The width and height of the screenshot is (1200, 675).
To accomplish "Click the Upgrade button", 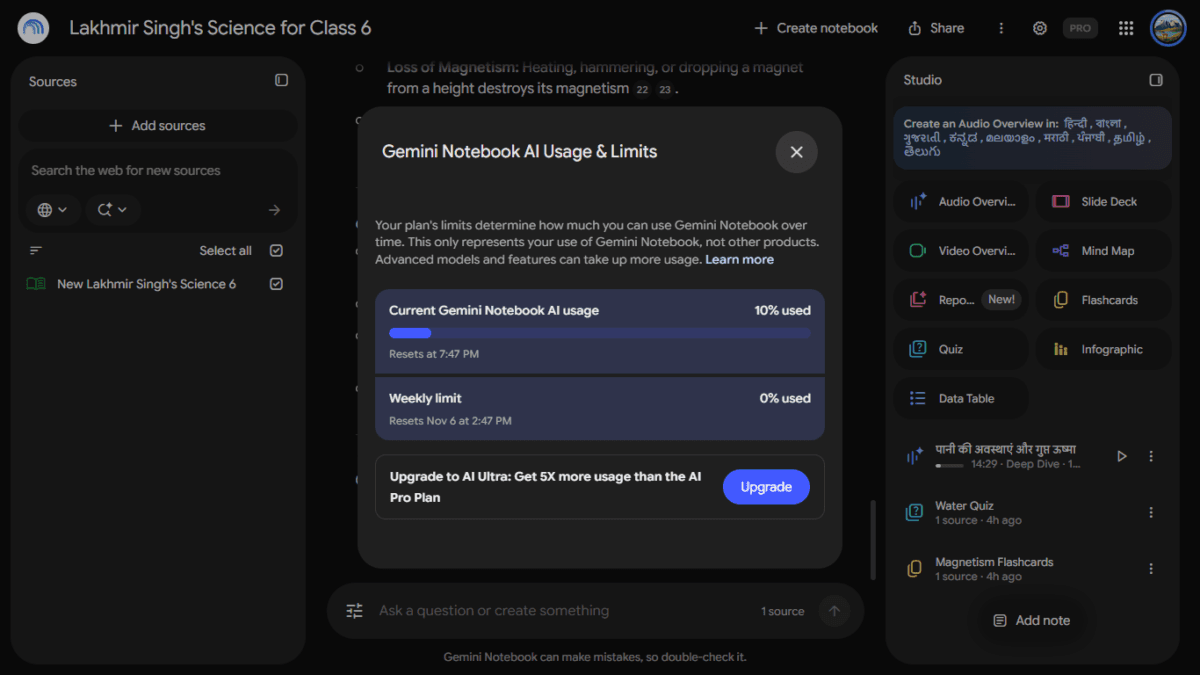I will coord(766,487).
